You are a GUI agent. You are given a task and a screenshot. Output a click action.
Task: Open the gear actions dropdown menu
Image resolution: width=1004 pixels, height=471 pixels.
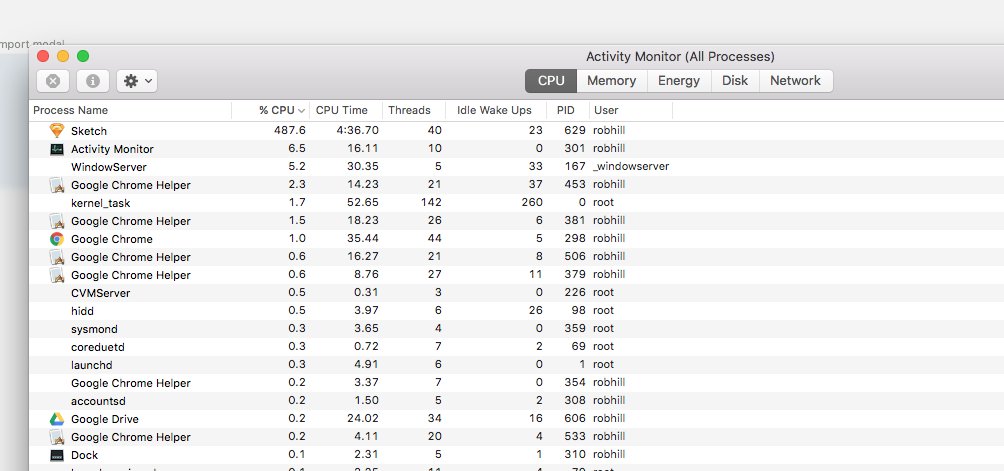click(137, 81)
